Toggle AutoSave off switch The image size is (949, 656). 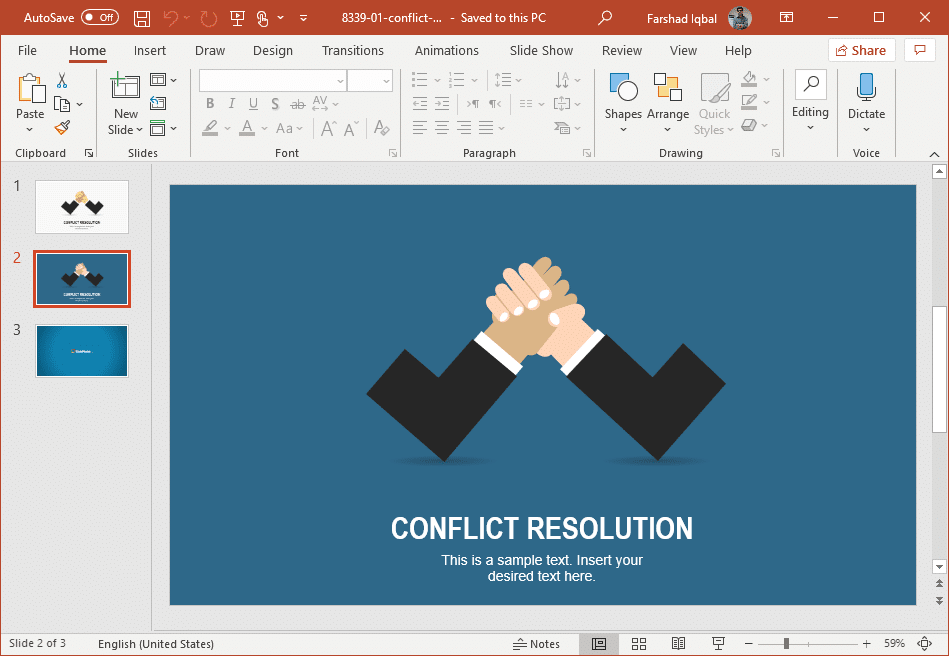tap(99, 18)
